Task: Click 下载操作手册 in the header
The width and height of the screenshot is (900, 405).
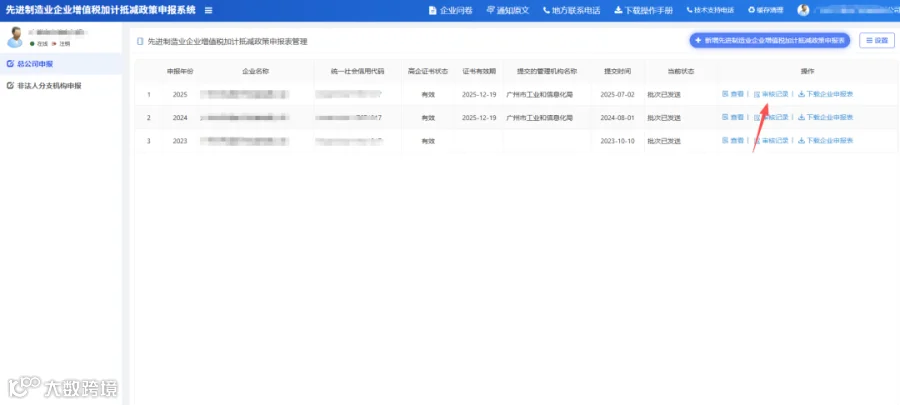Action: pos(643,10)
